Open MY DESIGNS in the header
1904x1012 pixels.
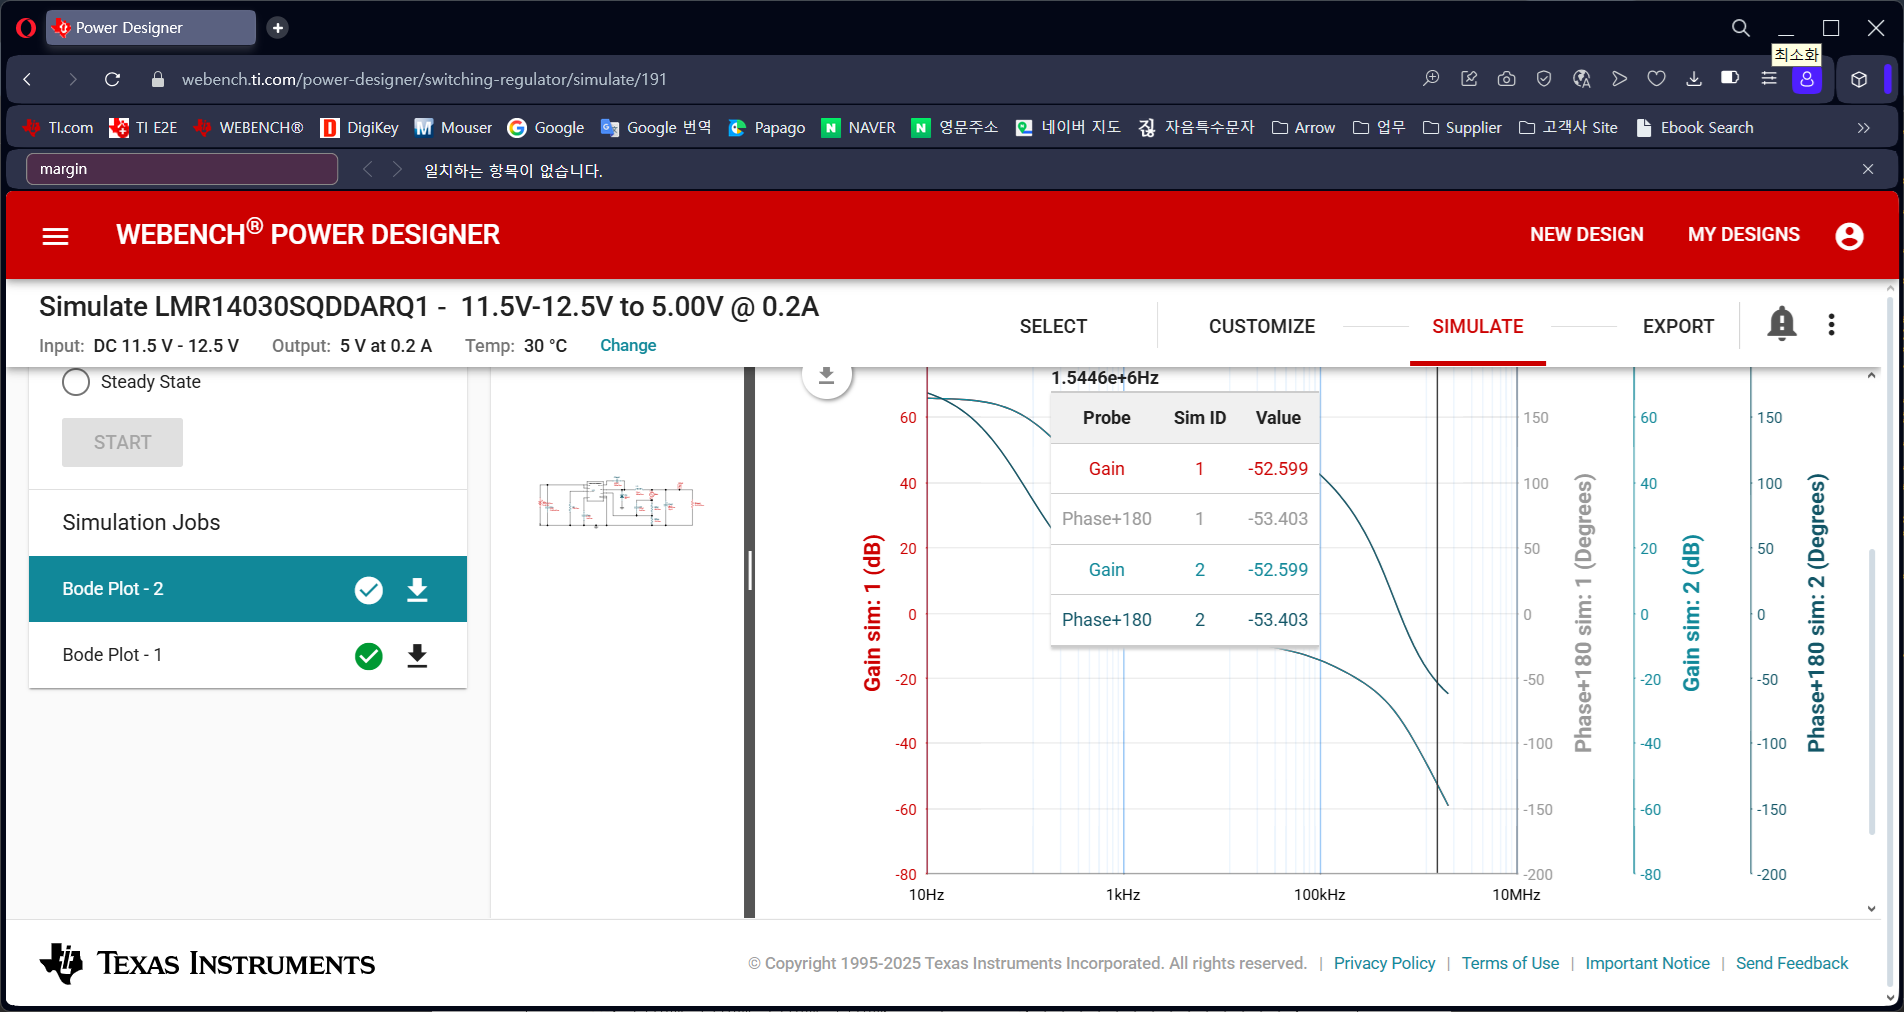pos(1744,235)
